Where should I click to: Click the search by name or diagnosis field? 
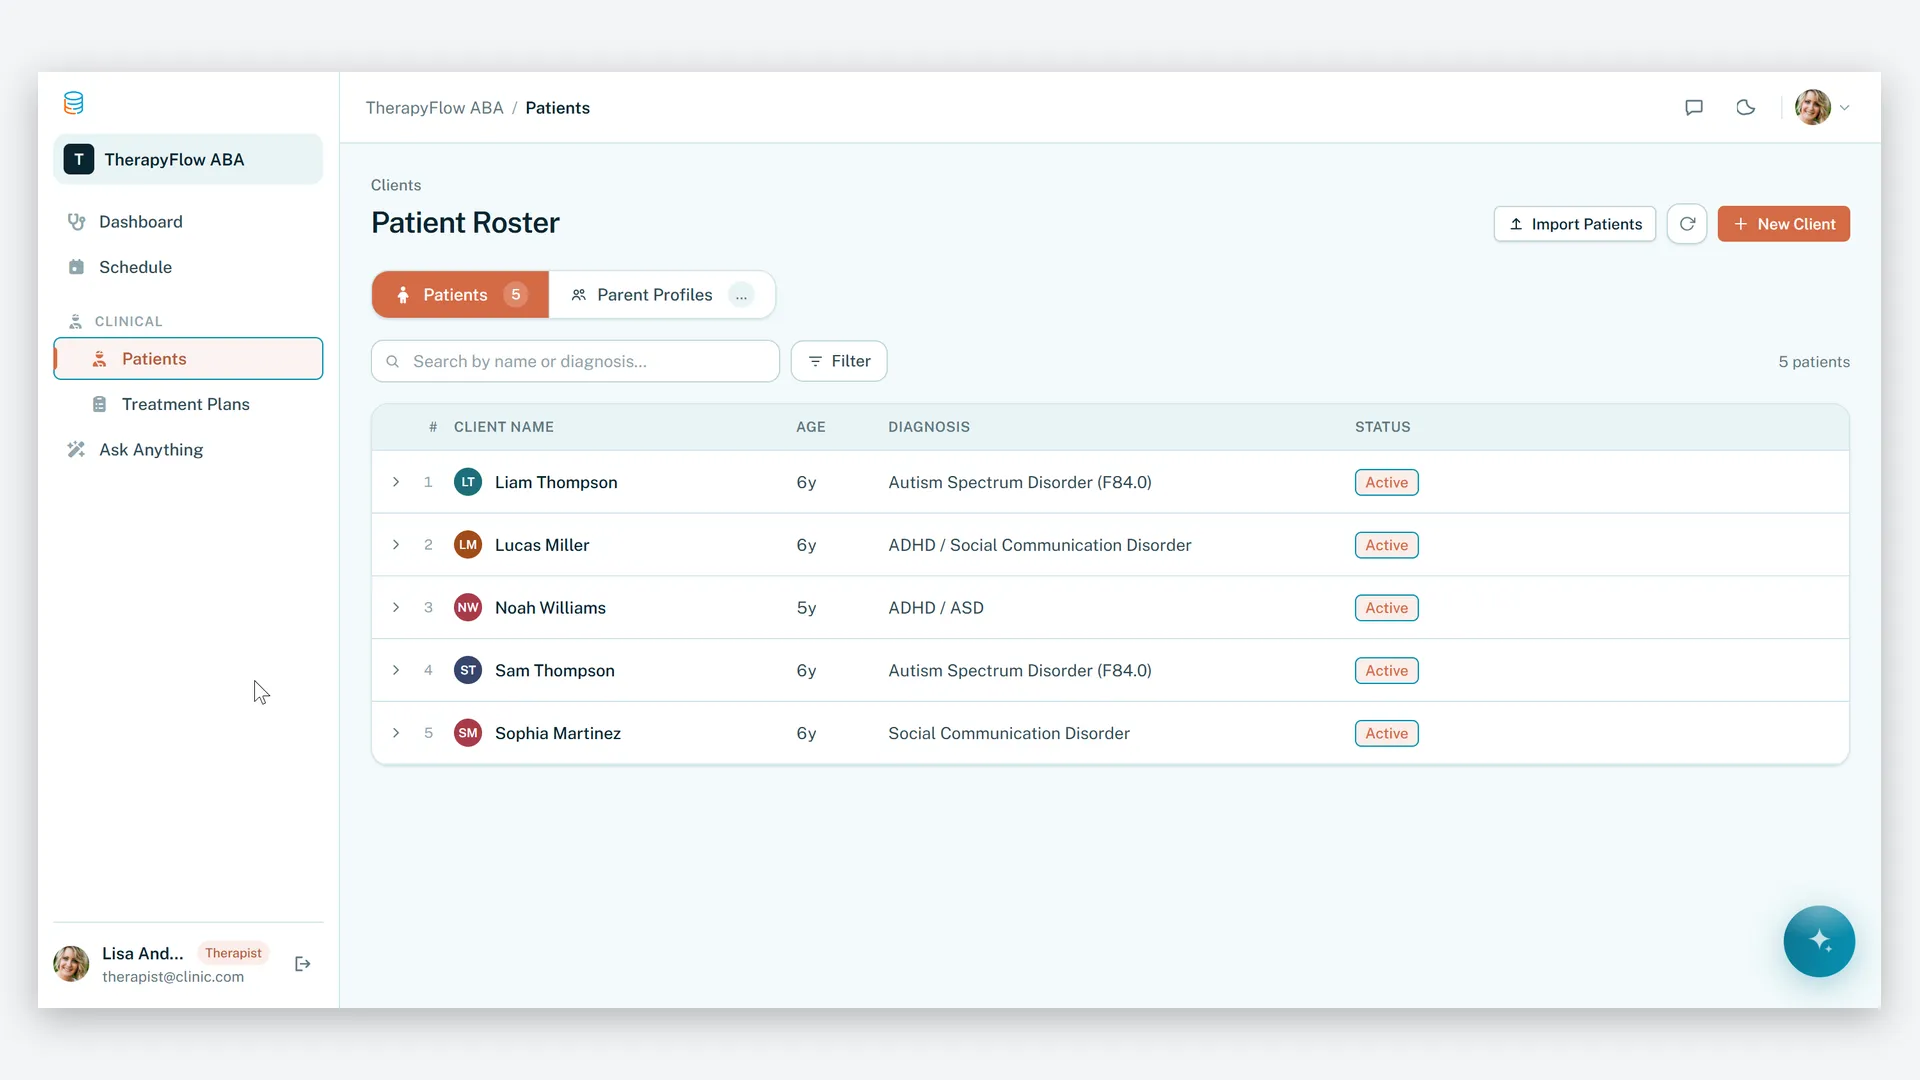click(x=575, y=361)
